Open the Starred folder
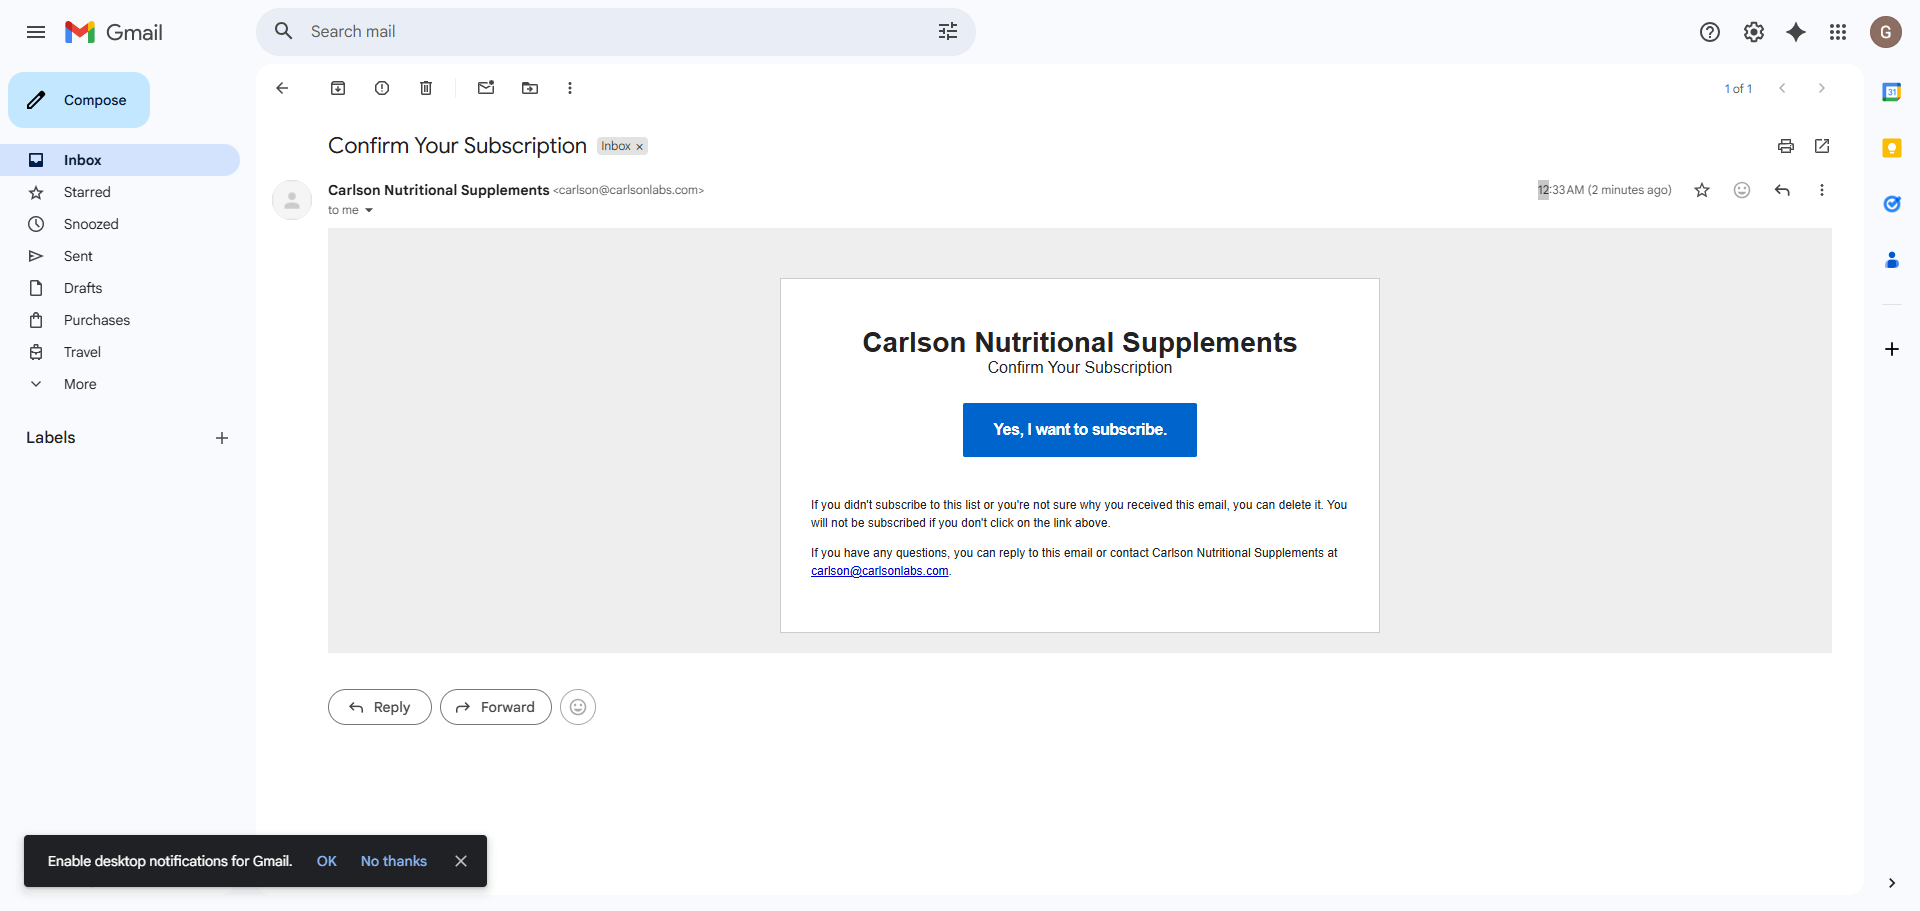 tap(120, 192)
